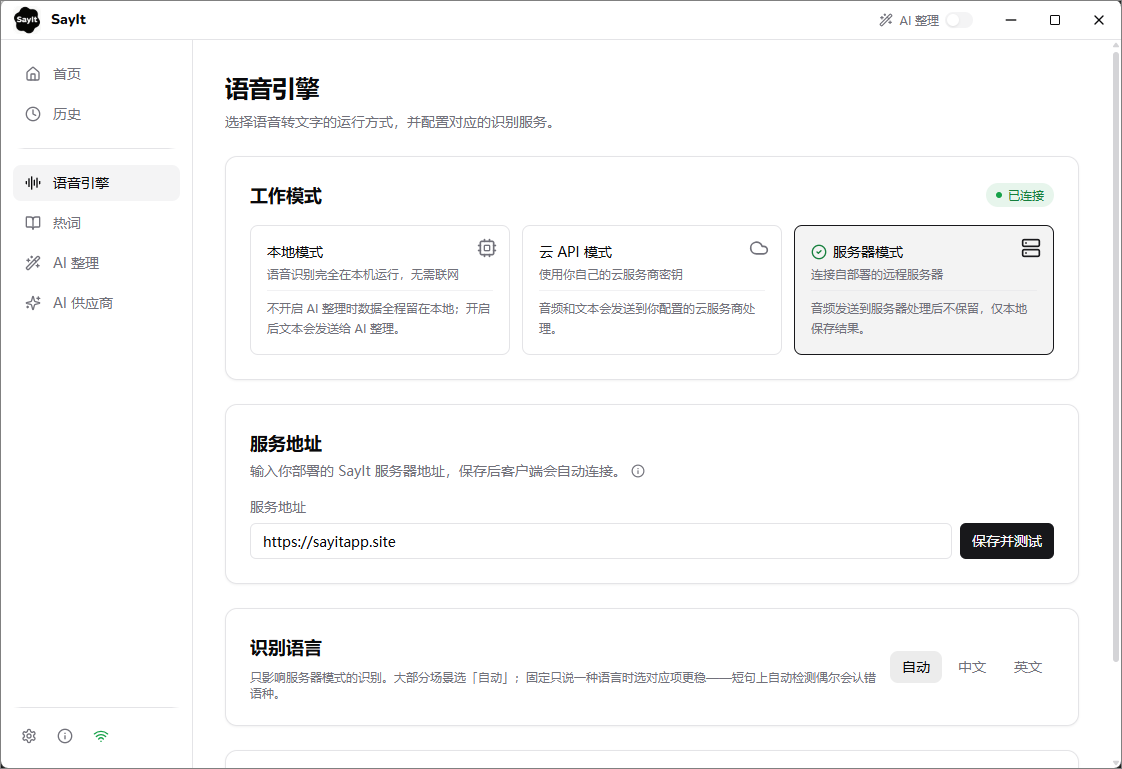This screenshot has height=769, width=1122.
Task: Click the 识别语言 section heading
Action: [286, 648]
